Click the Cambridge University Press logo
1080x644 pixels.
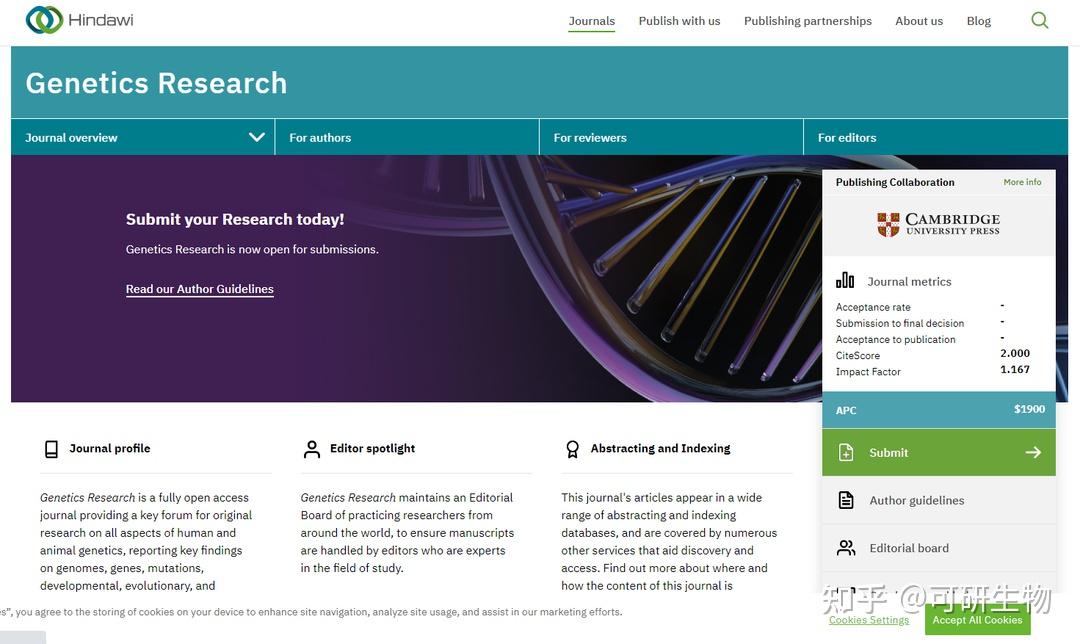[937, 225]
